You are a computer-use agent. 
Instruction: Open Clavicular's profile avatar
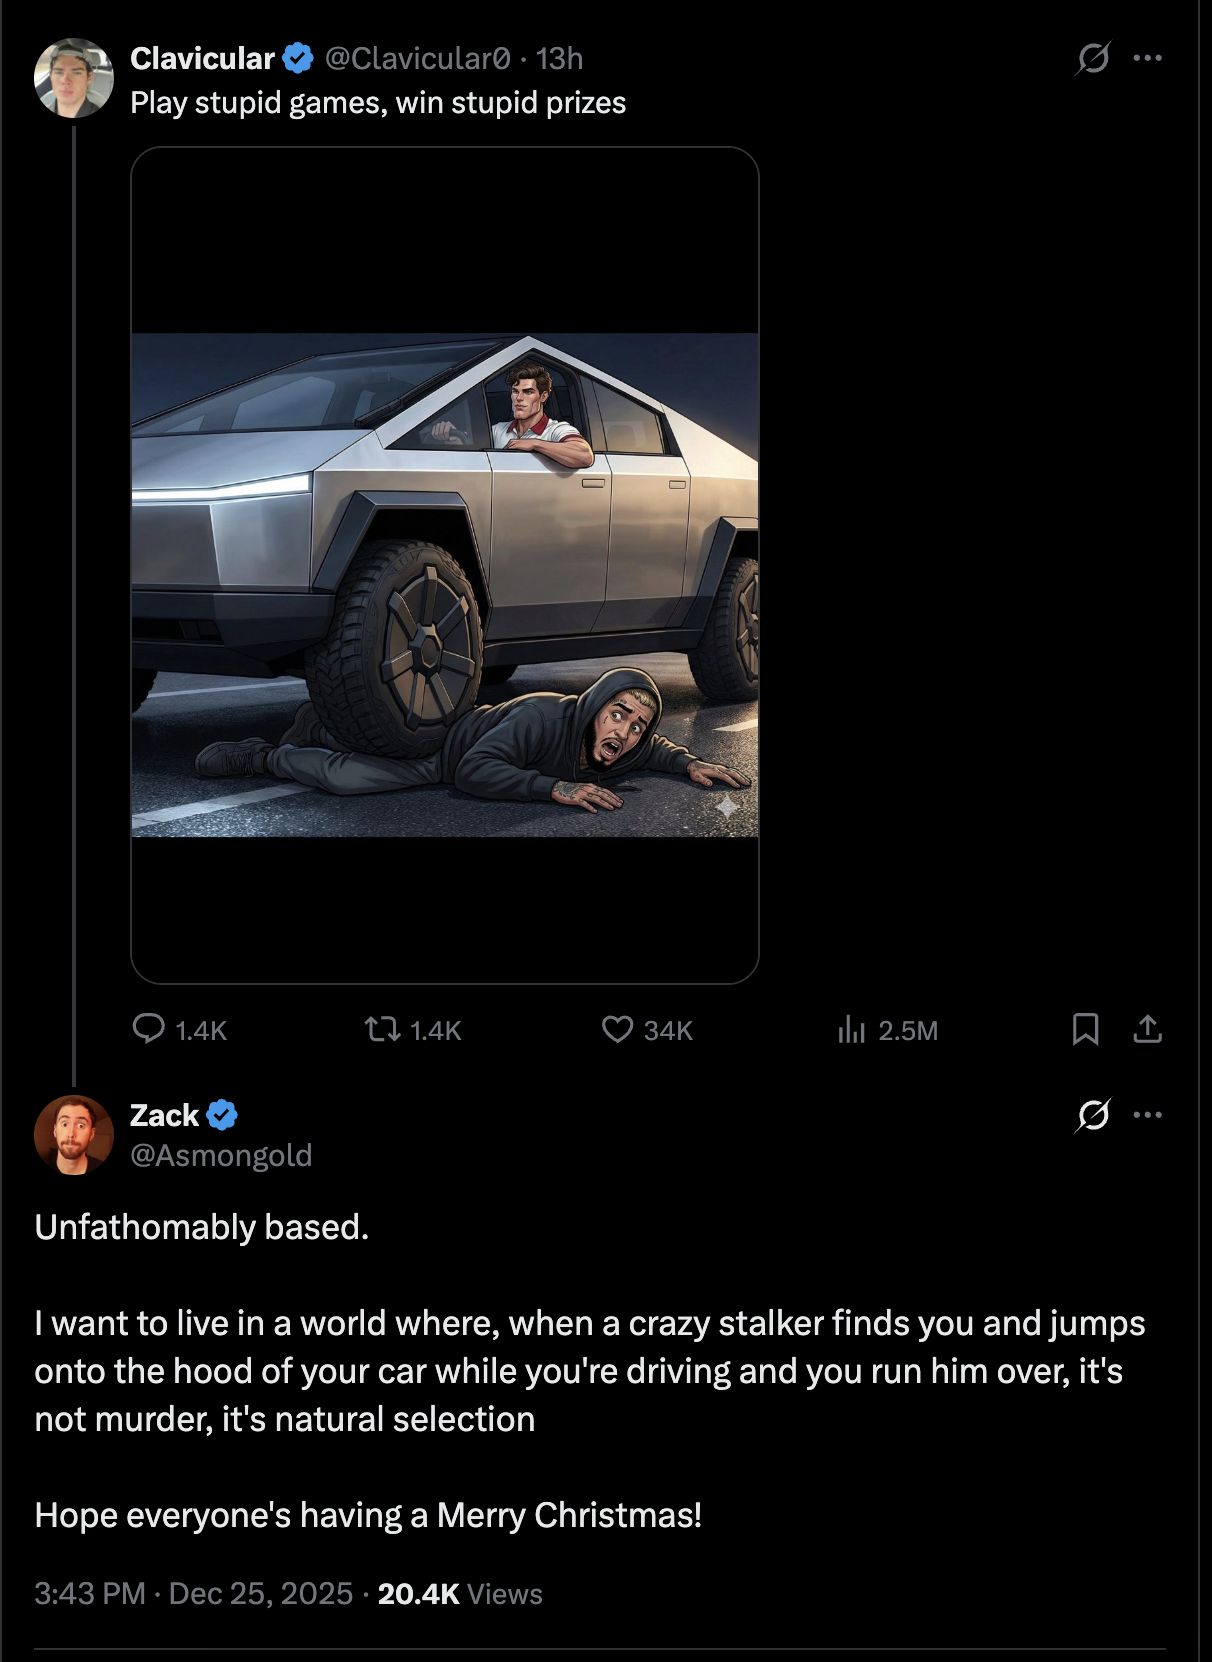pos(74,78)
